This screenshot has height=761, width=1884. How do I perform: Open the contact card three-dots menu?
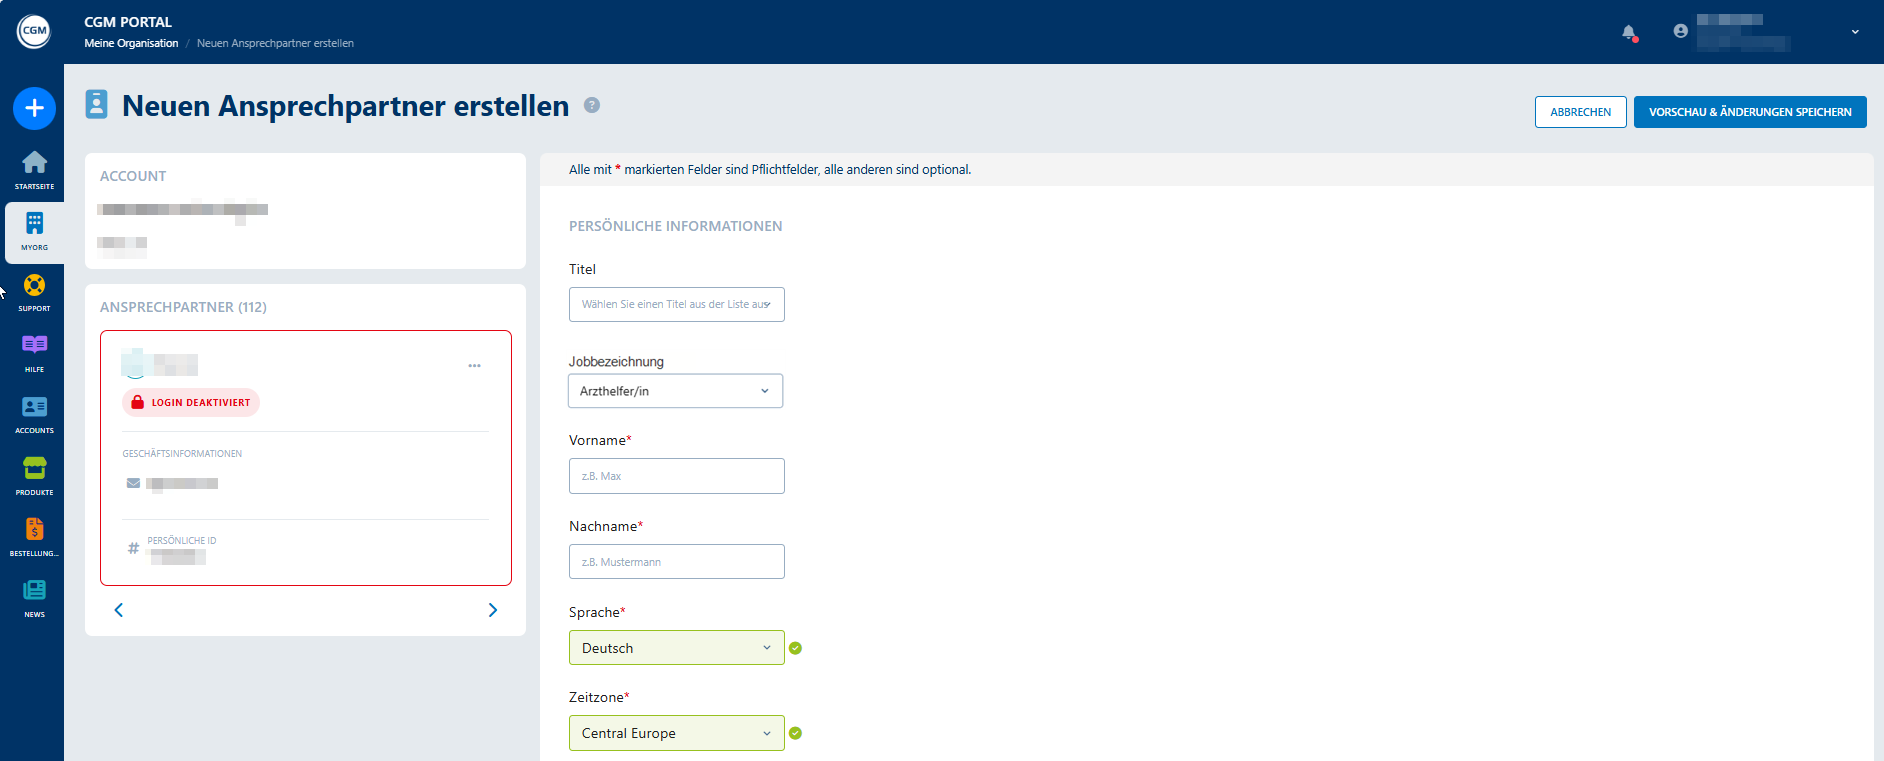coord(474,366)
